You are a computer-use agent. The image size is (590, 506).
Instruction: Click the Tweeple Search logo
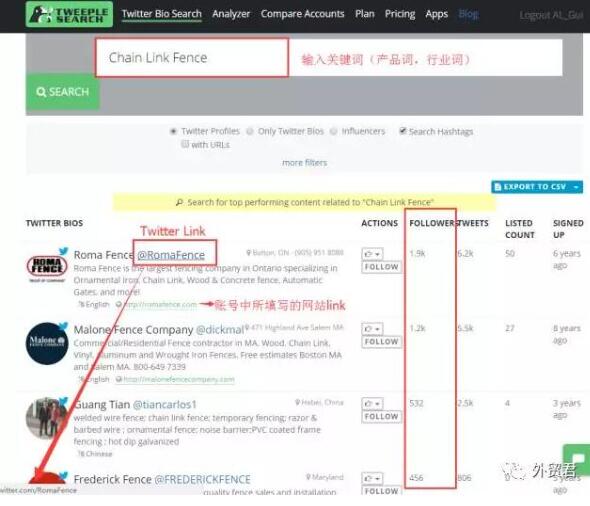pyautogui.click(x=69, y=14)
